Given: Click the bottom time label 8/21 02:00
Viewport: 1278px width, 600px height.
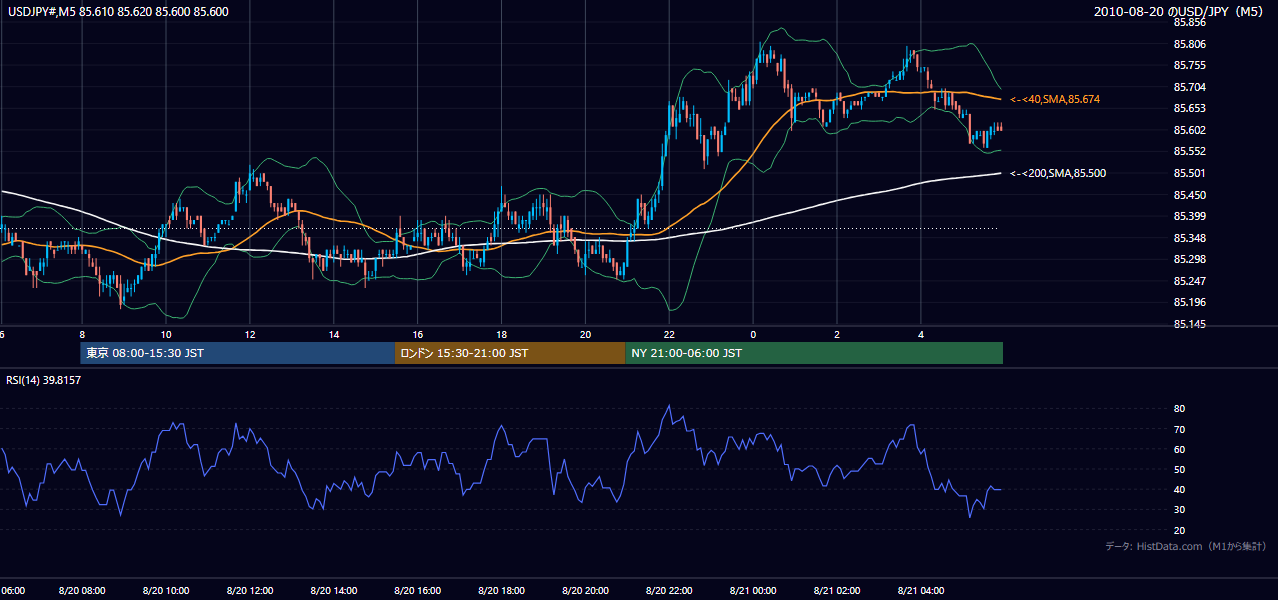Looking at the screenshot, I should (x=837, y=591).
